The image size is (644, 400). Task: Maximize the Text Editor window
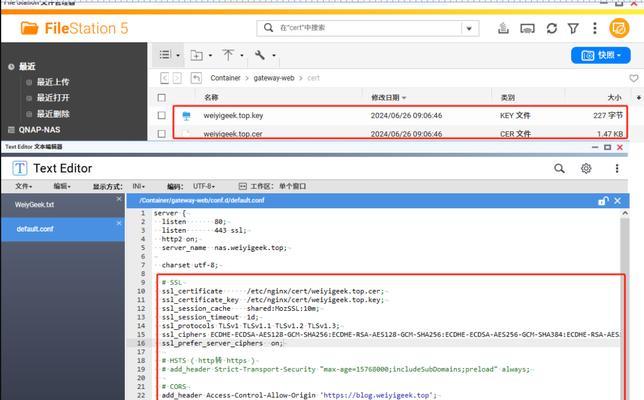[x=607, y=147]
